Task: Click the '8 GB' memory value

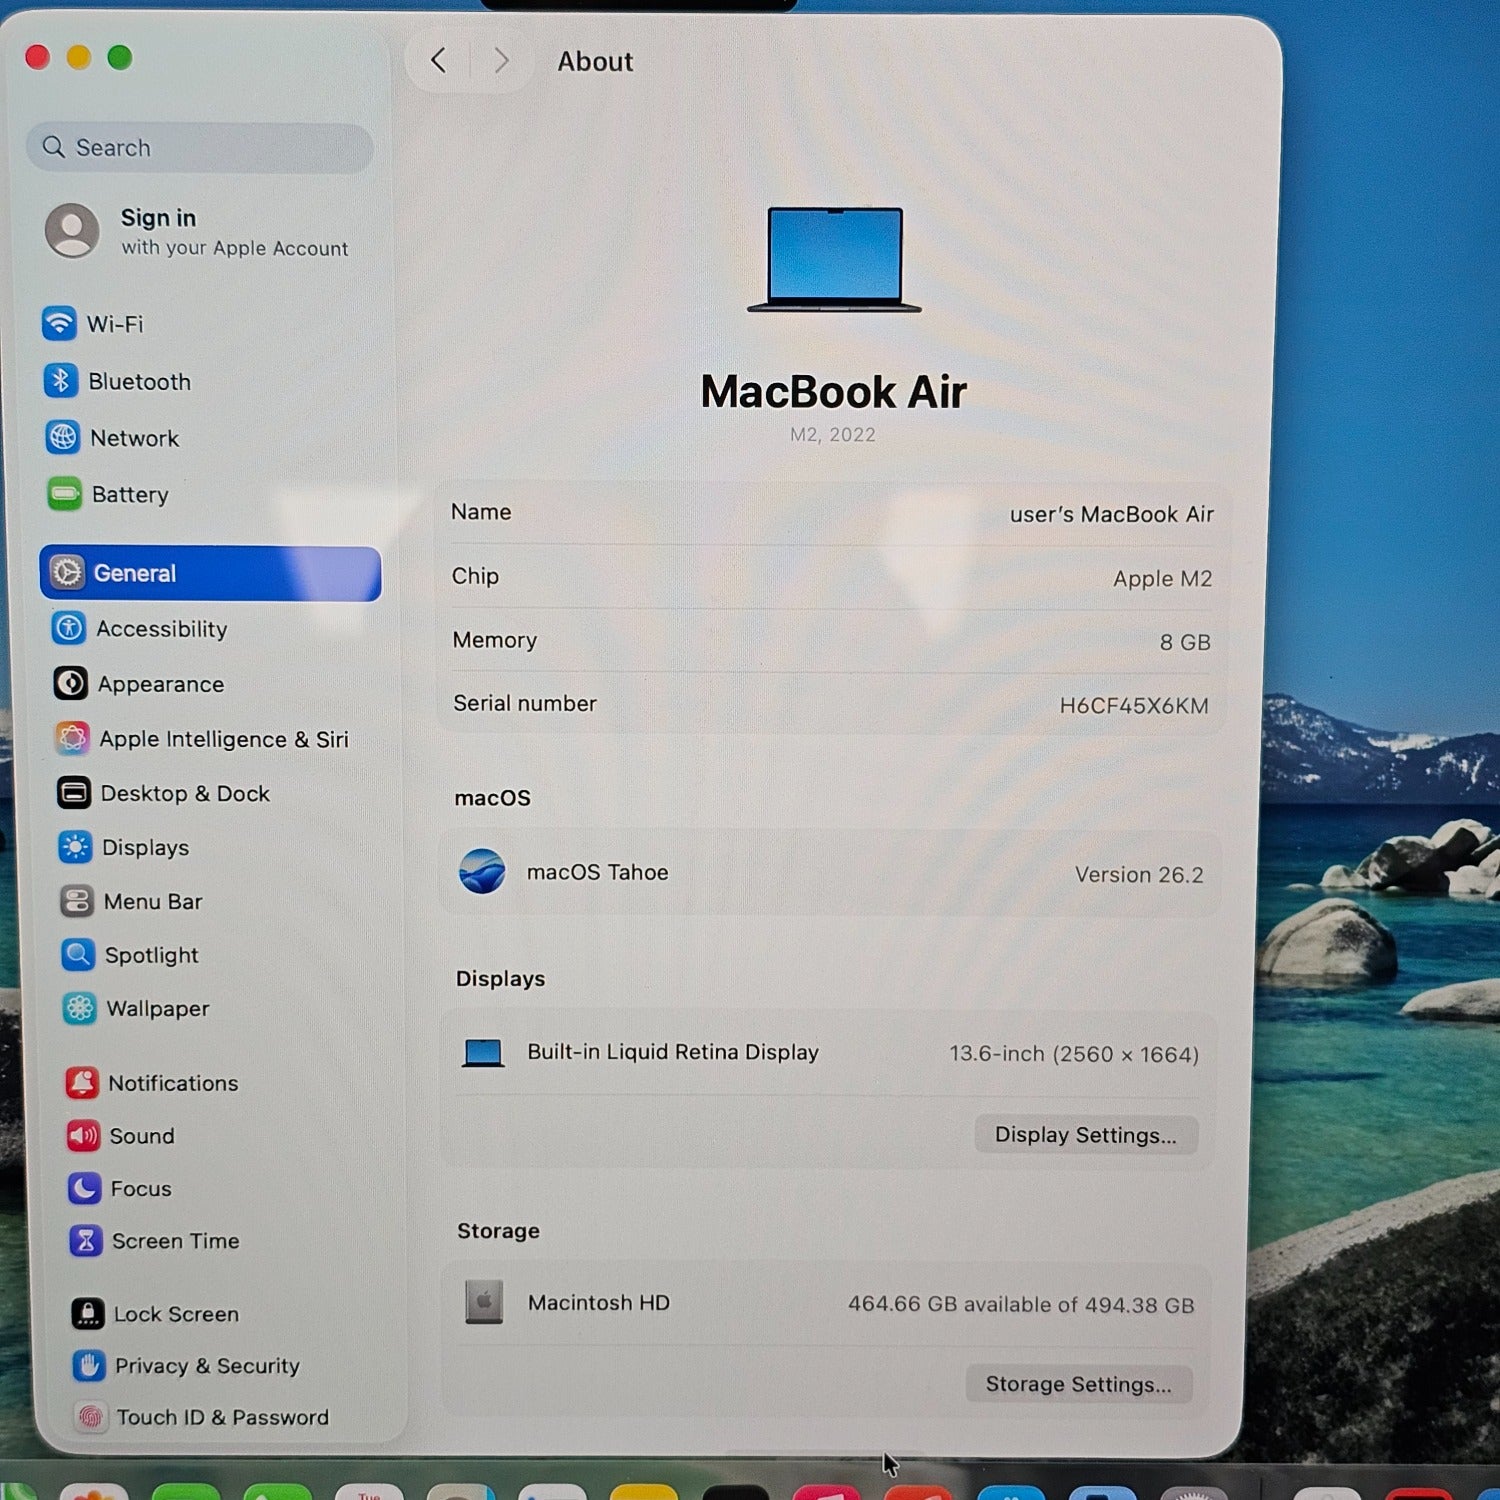Action: 1185,642
